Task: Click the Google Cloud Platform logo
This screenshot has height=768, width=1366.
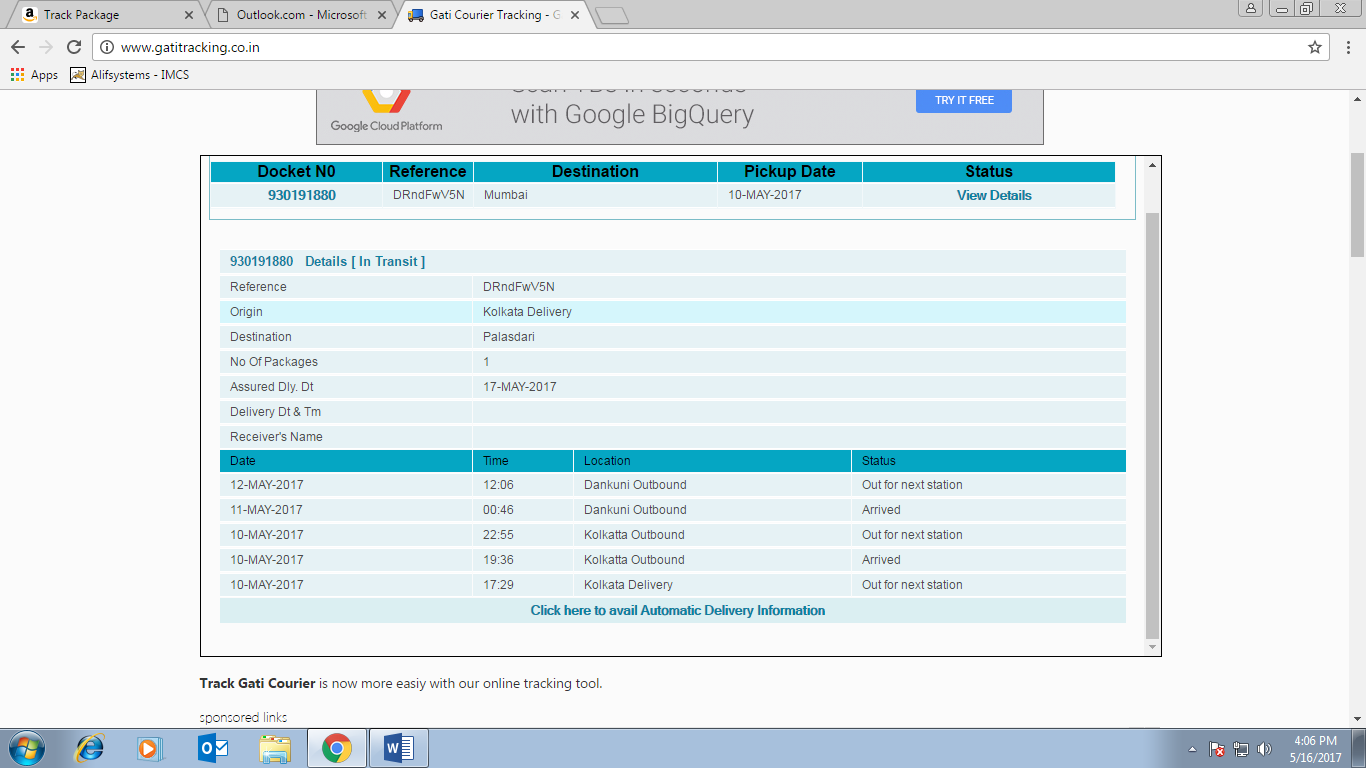Action: click(386, 110)
